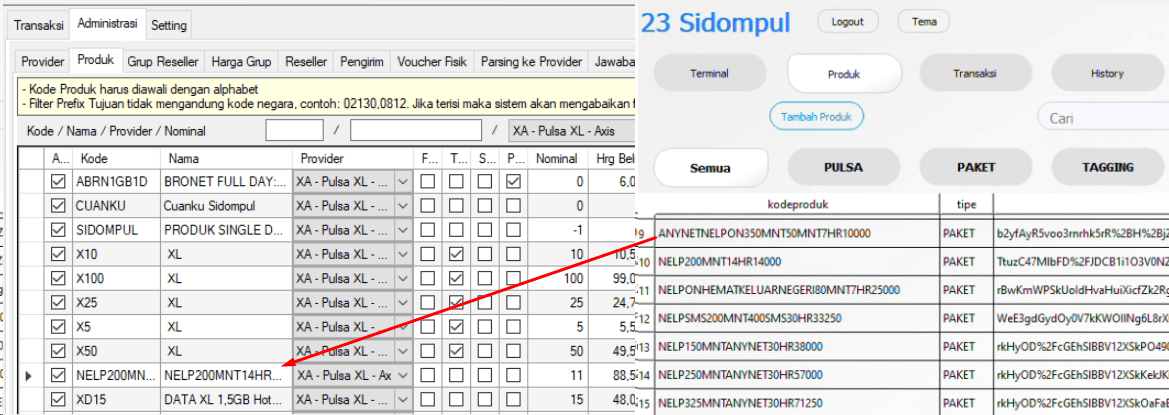Toggle the T column checkbox in X10 row

pos(456,254)
